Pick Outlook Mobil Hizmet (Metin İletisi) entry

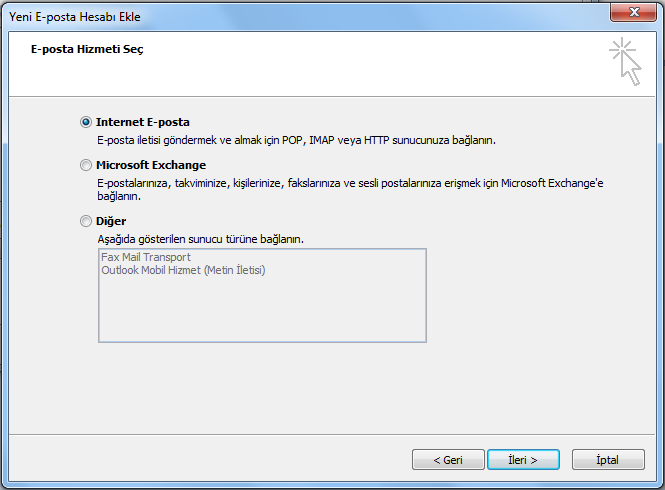tap(183, 270)
